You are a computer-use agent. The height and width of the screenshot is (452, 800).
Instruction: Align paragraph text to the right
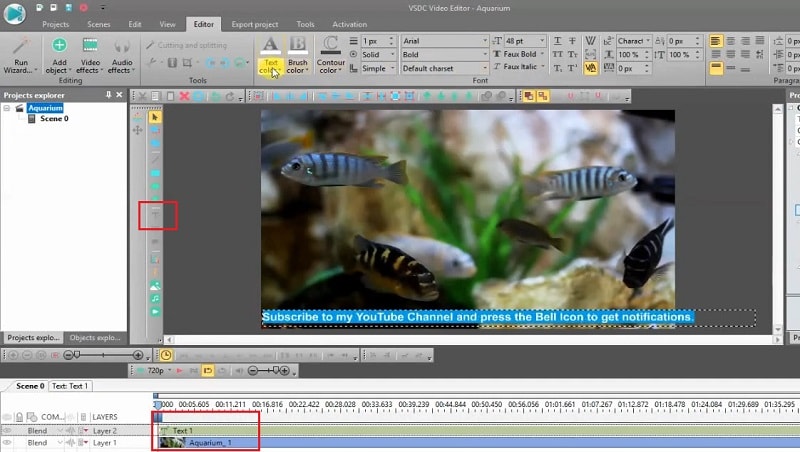[x=745, y=41]
